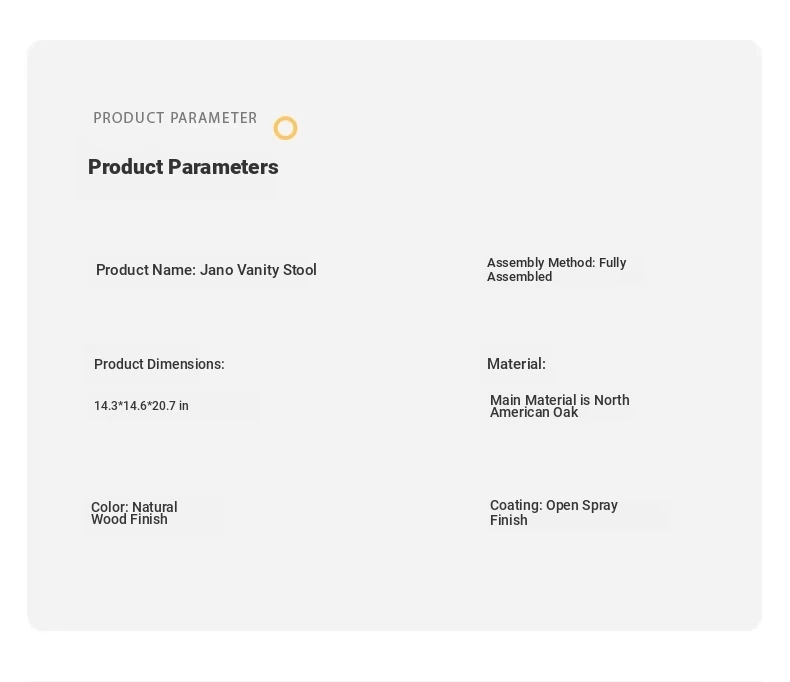Viewport: 790px width, 682px height.
Task: Click the Color: Natural Wood Finish text
Action: 134,513
